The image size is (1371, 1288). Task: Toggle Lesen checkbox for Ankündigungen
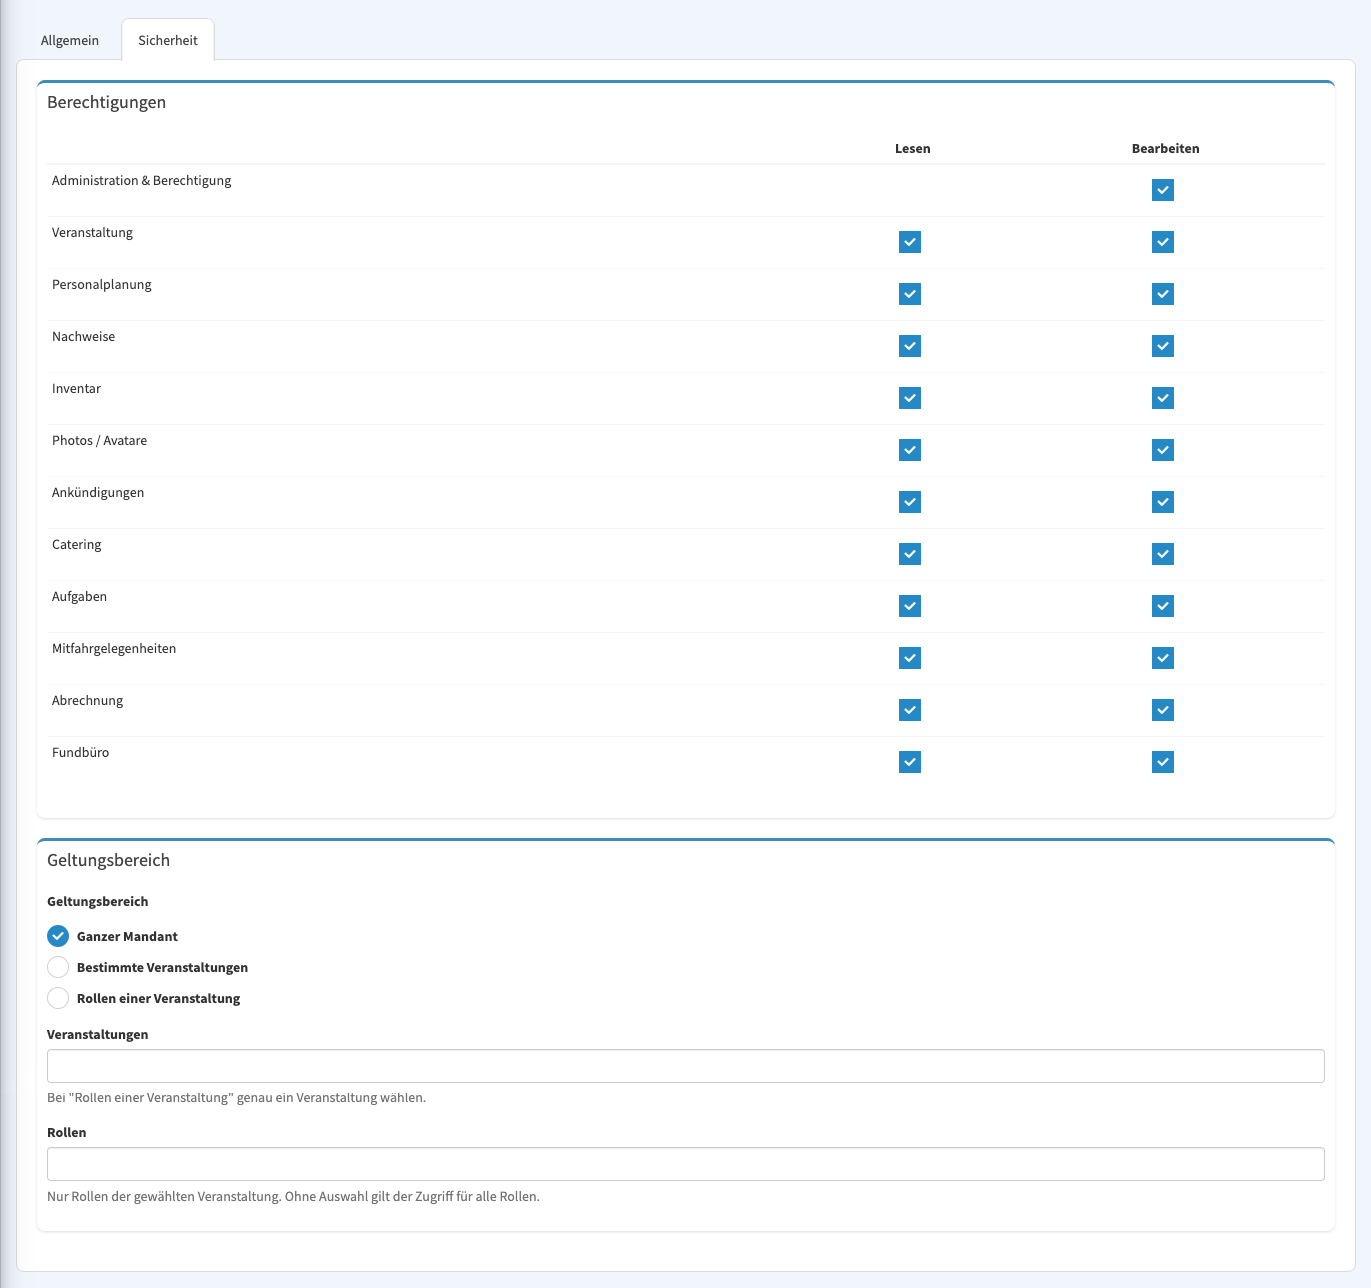(x=910, y=502)
